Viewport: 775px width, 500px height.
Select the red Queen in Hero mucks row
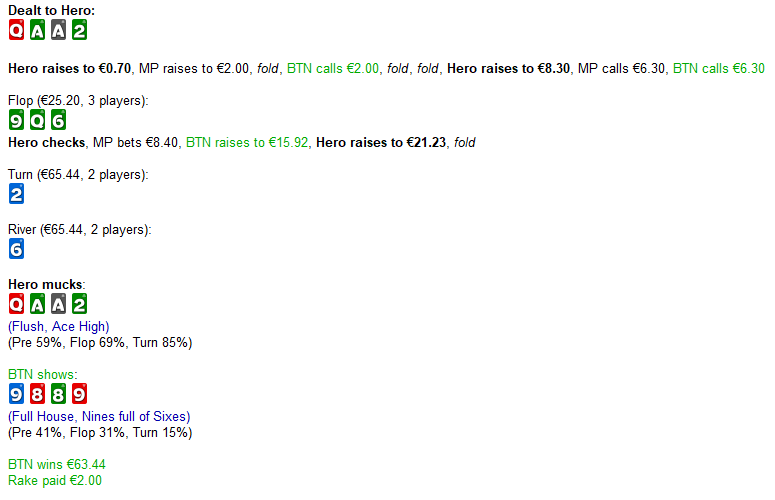click(x=16, y=304)
